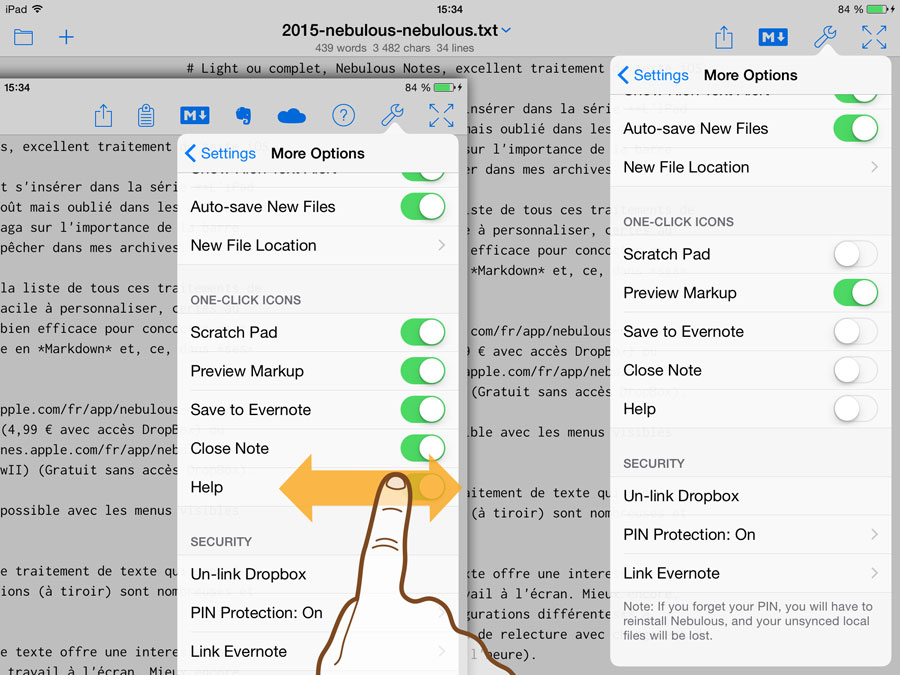Tap Un-link Dropbox in left panel
900x675 pixels.
point(318,574)
